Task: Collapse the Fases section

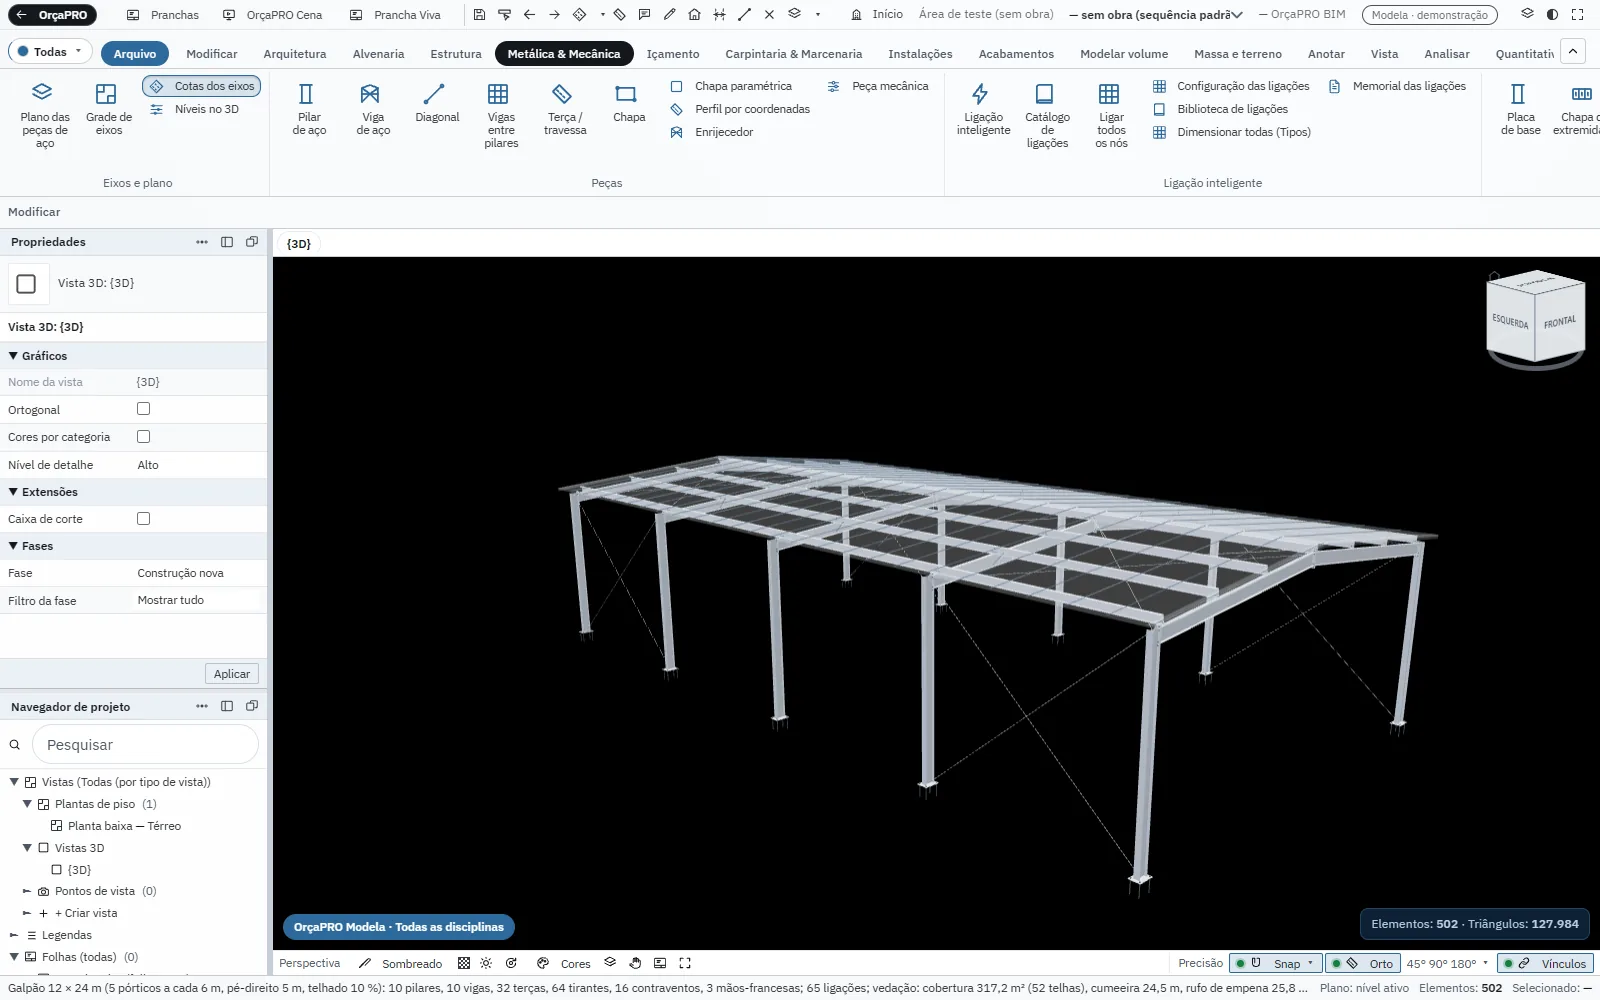Action: [x=14, y=546]
